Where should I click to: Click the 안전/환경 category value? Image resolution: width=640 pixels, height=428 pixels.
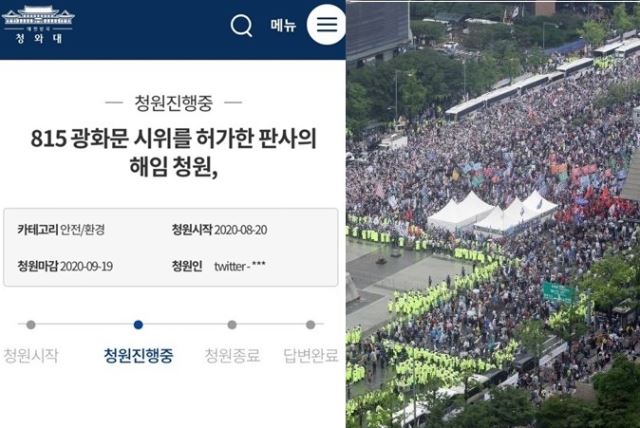point(82,230)
